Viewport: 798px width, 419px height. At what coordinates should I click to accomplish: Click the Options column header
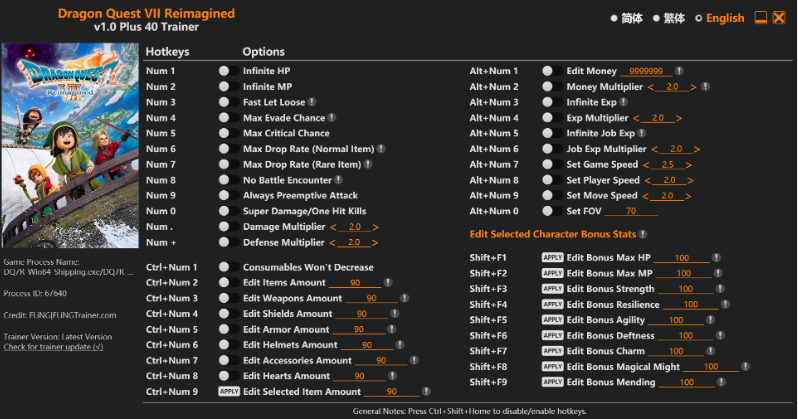click(264, 51)
